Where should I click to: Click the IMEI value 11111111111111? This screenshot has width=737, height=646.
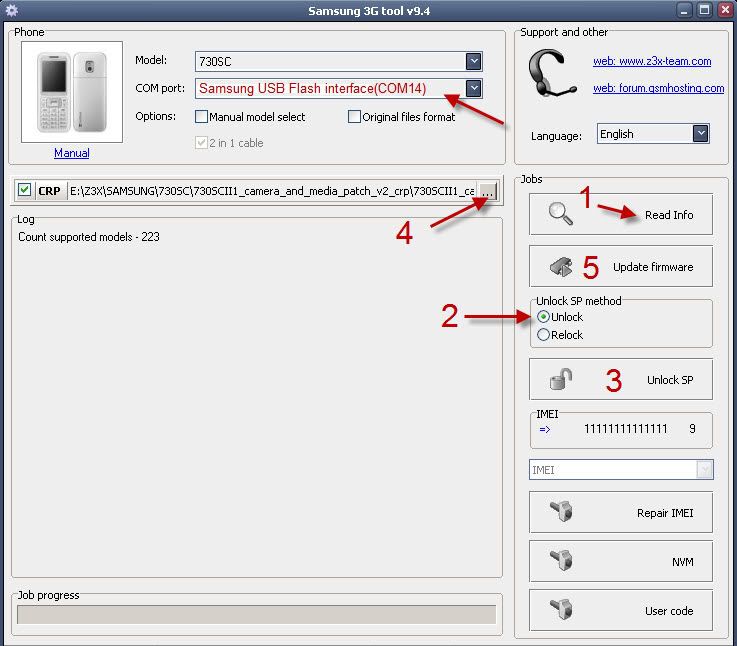[x=625, y=429]
